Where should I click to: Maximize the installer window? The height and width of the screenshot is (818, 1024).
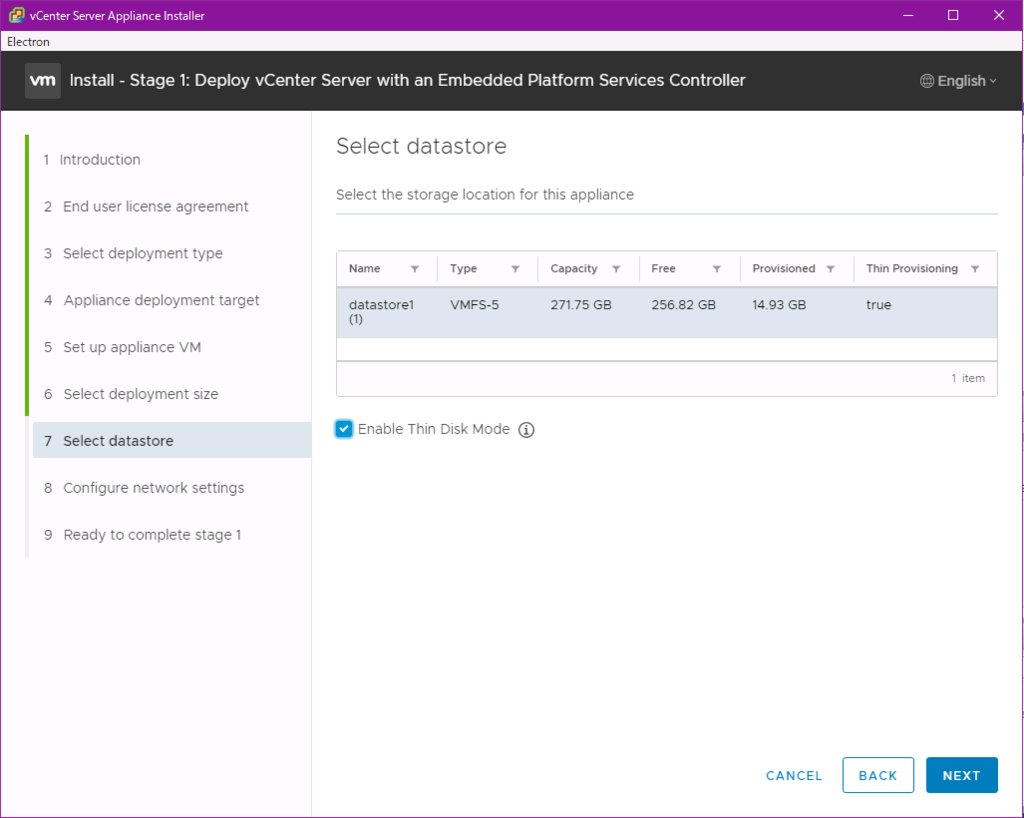pyautogui.click(x=953, y=15)
